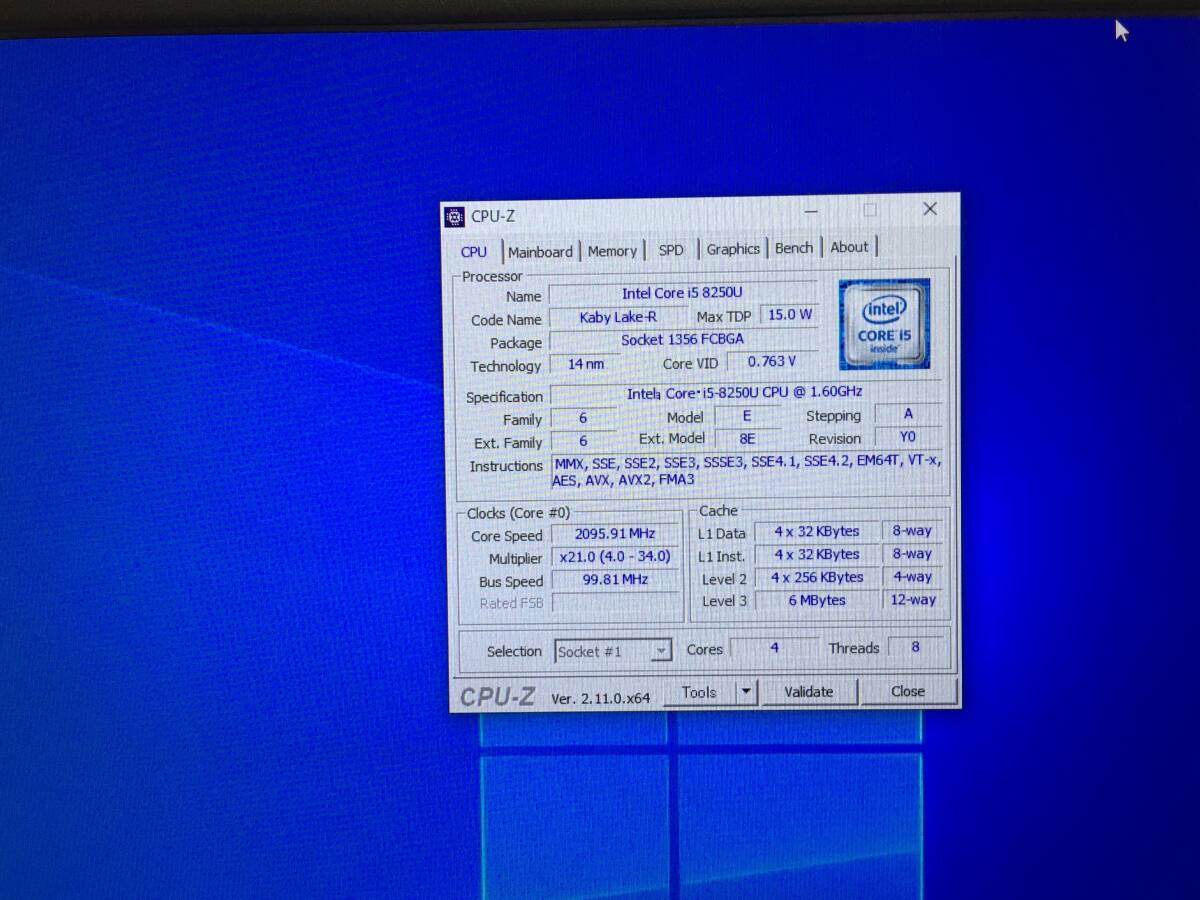The image size is (1200, 900).
Task: Go to the Bench tab
Action: pyautogui.click(x=794, y=248)
